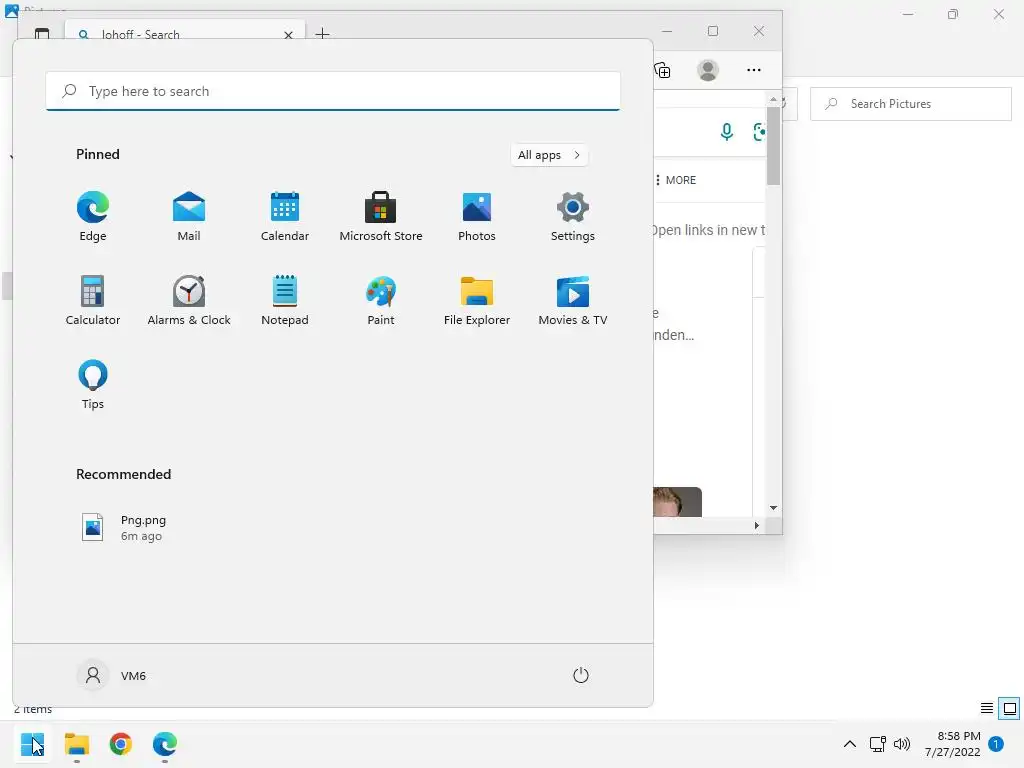Add a new tab in Edge
Screen dimensions: 1024x768
pyautogui.click(x=322, y=33)
